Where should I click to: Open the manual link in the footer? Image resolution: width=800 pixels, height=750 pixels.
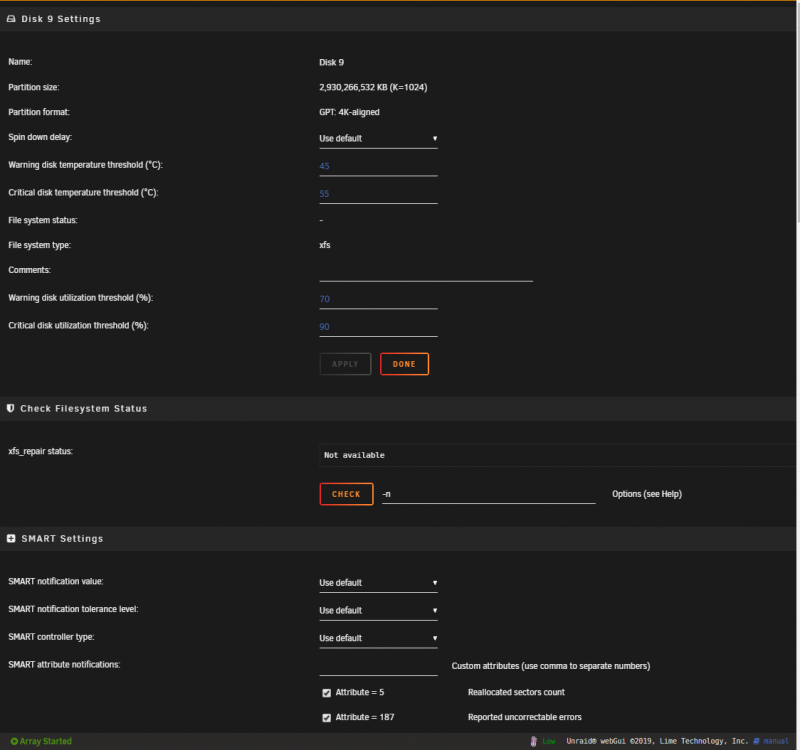pos(776,741)
